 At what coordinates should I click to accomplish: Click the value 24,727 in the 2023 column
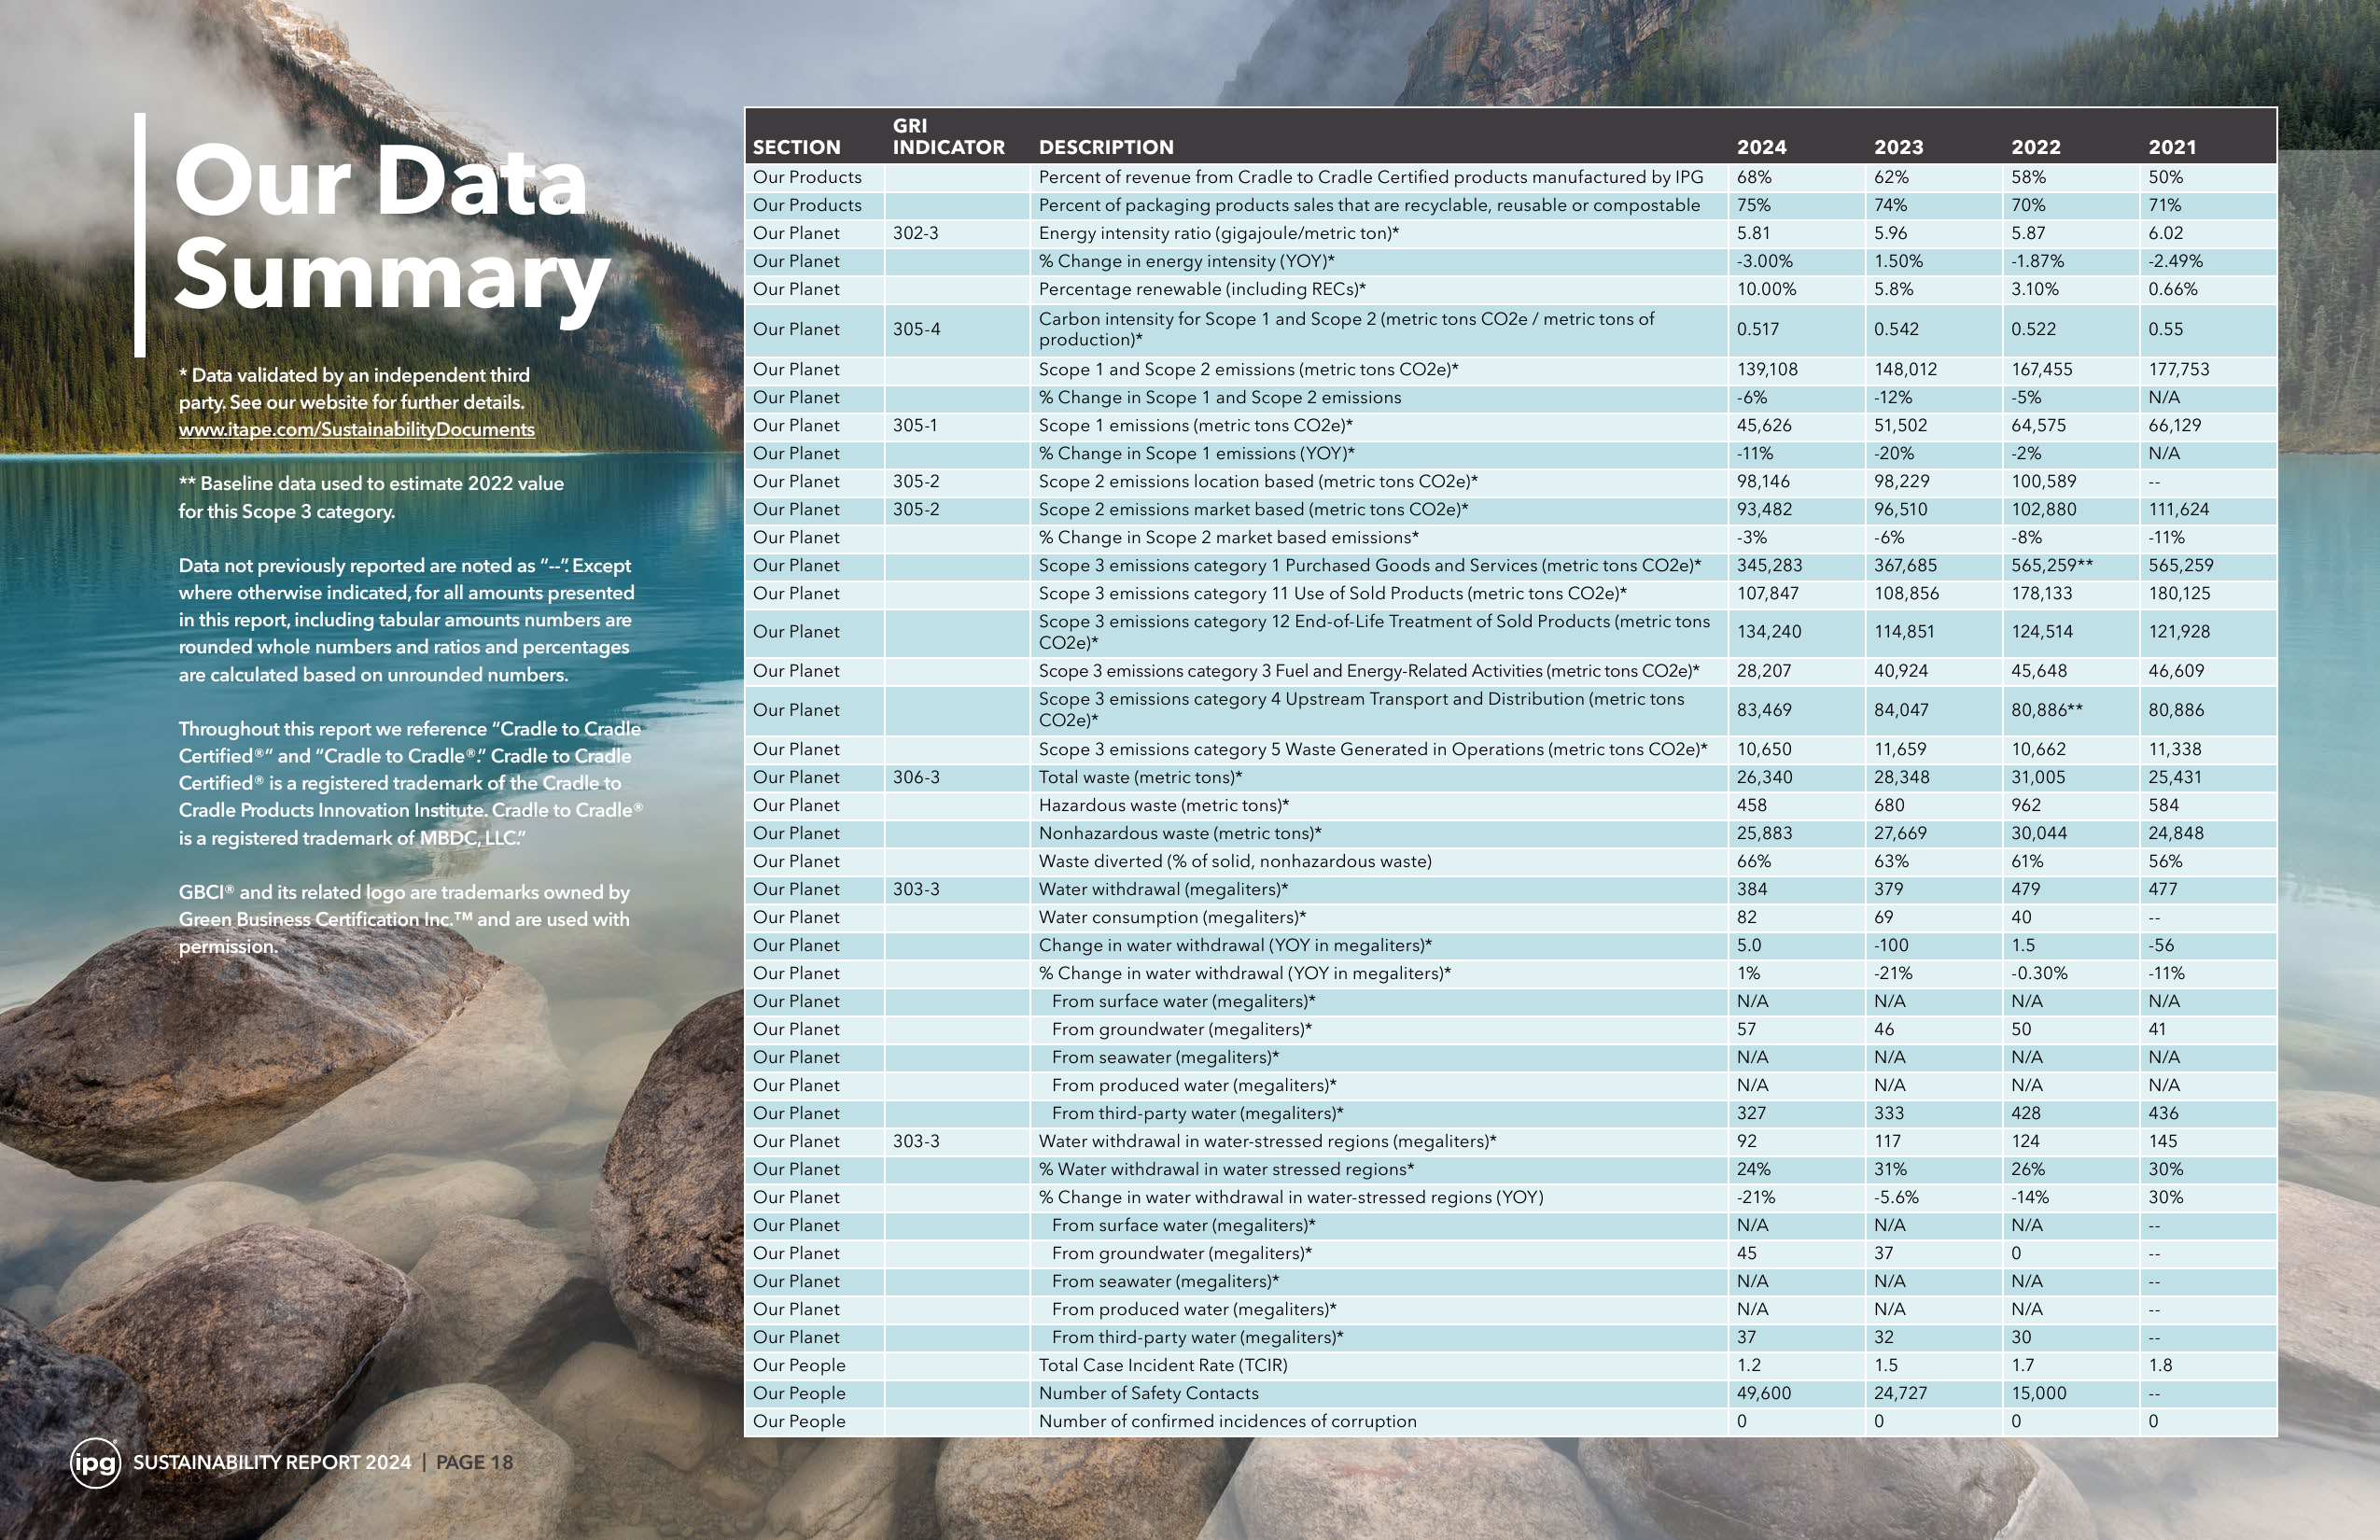[1900, 1393]
